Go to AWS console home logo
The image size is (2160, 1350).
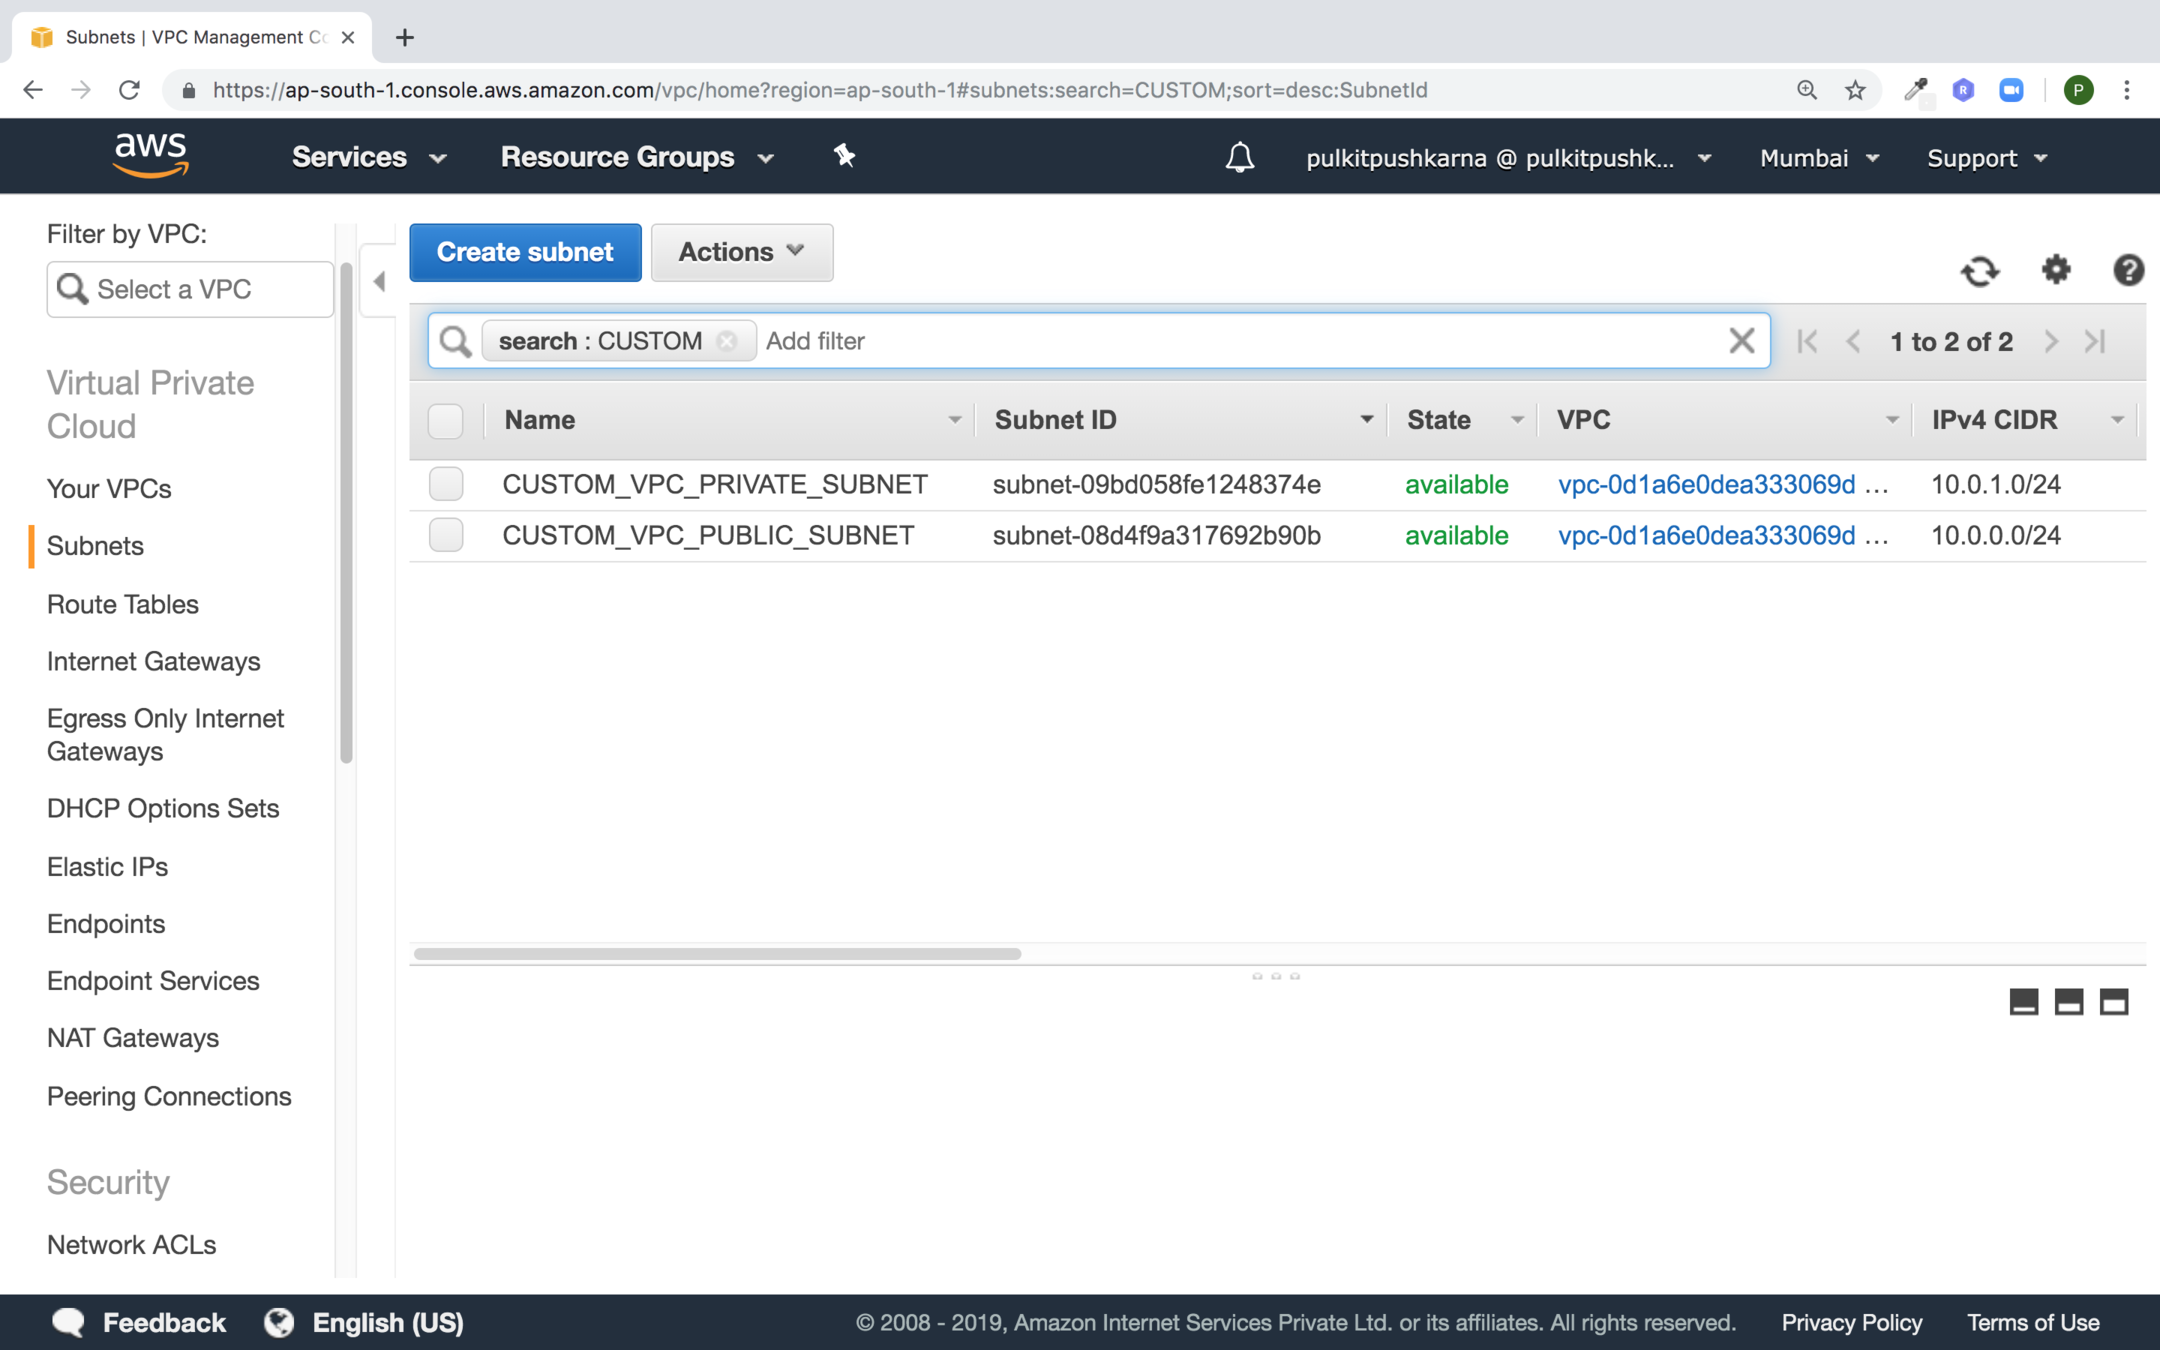pyautogui.click(x=151, y=156)
